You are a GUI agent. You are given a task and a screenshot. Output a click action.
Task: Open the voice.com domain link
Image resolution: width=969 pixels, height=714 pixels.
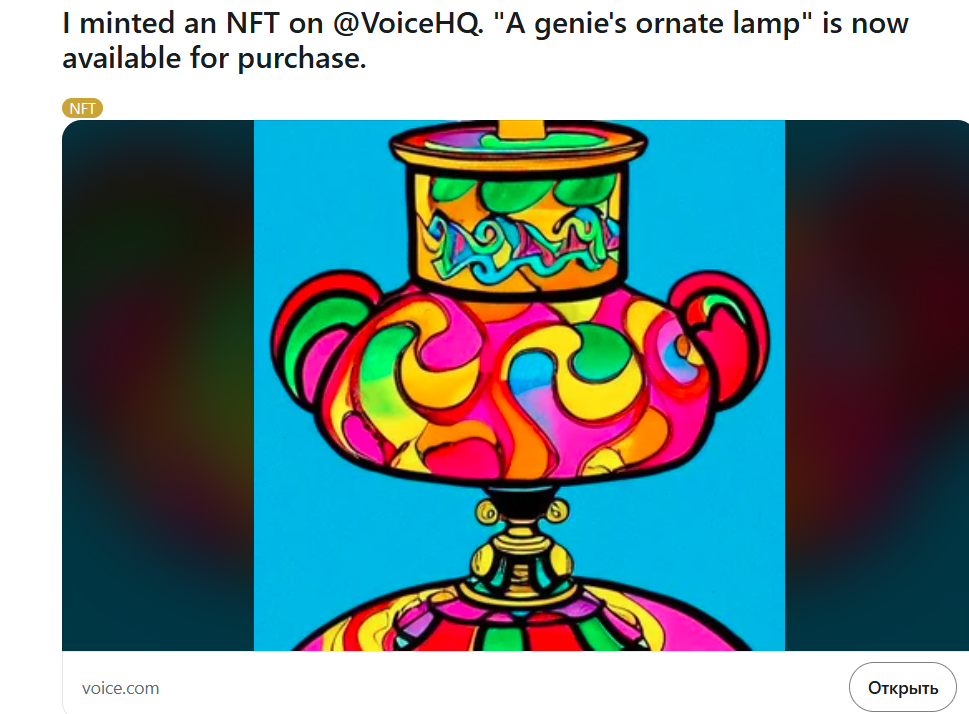(x=121, y=688)
